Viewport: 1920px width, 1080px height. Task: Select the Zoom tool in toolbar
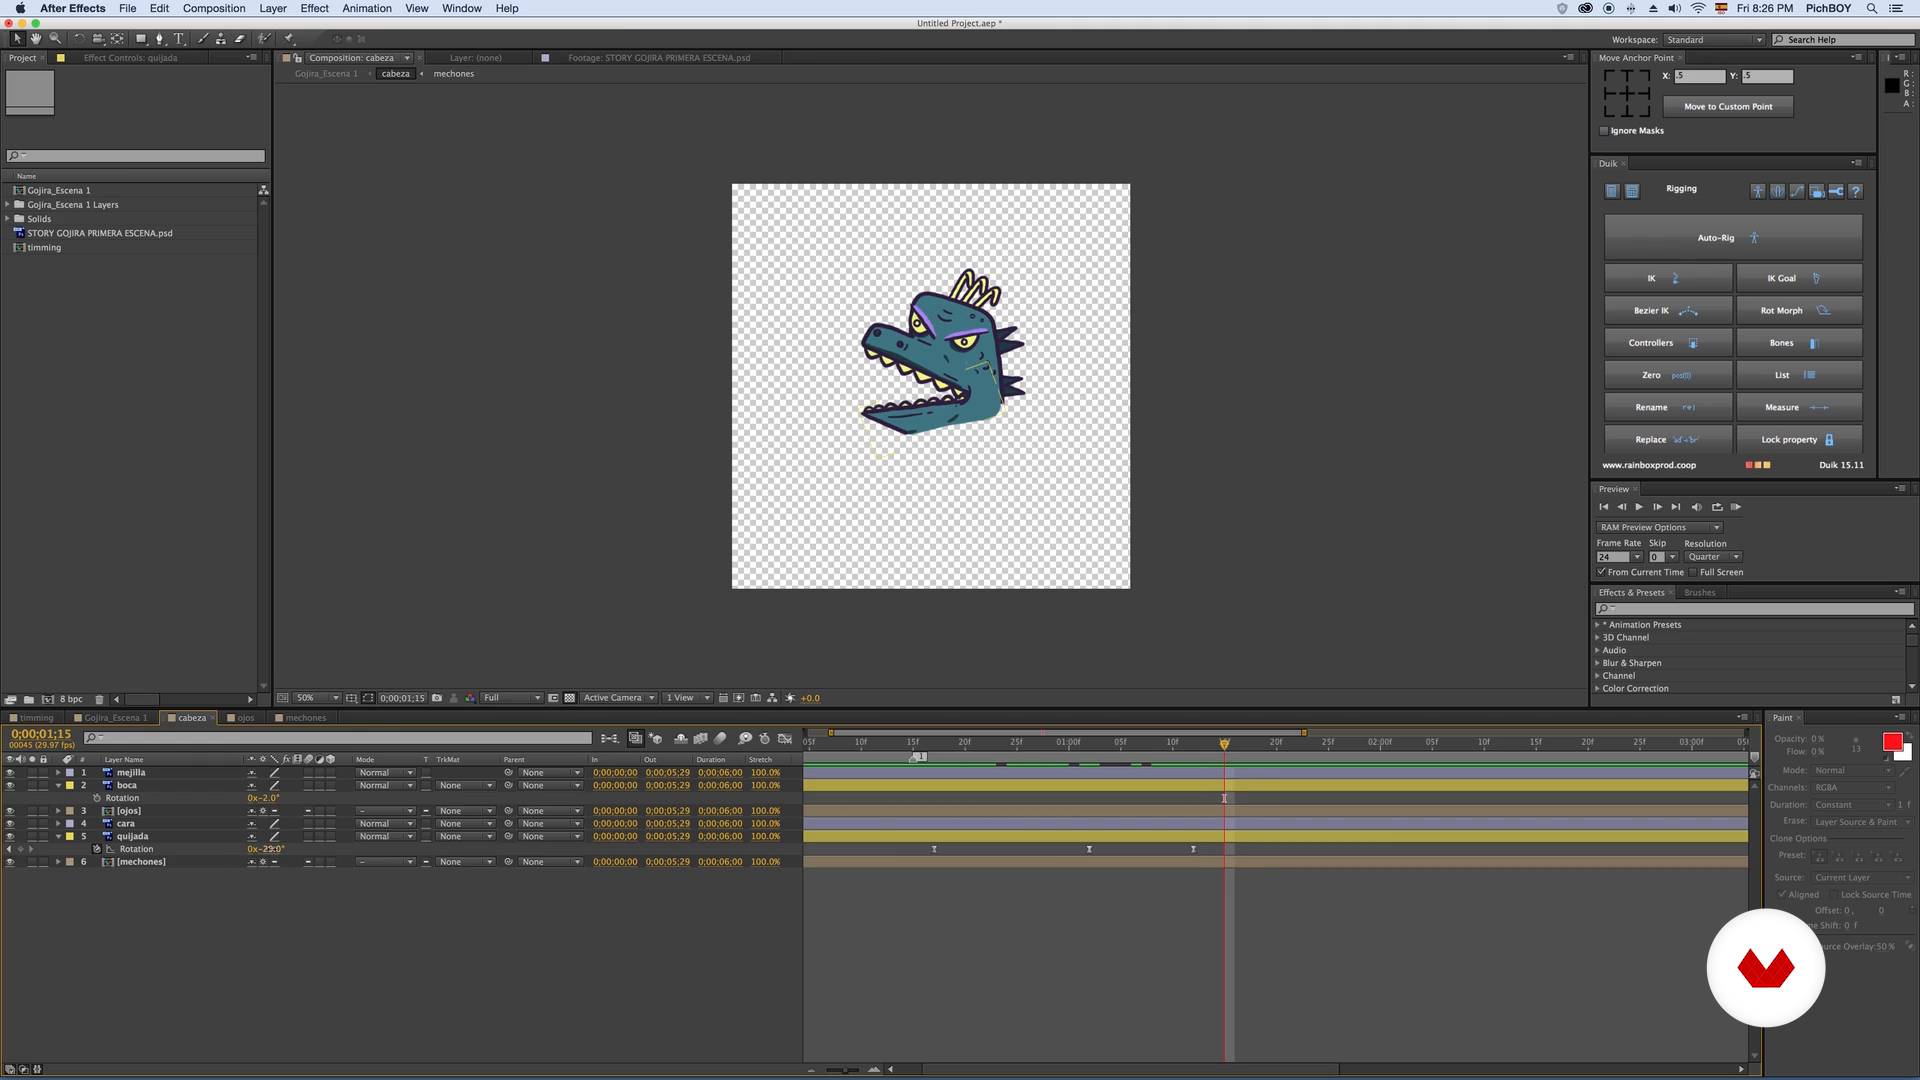55,39
